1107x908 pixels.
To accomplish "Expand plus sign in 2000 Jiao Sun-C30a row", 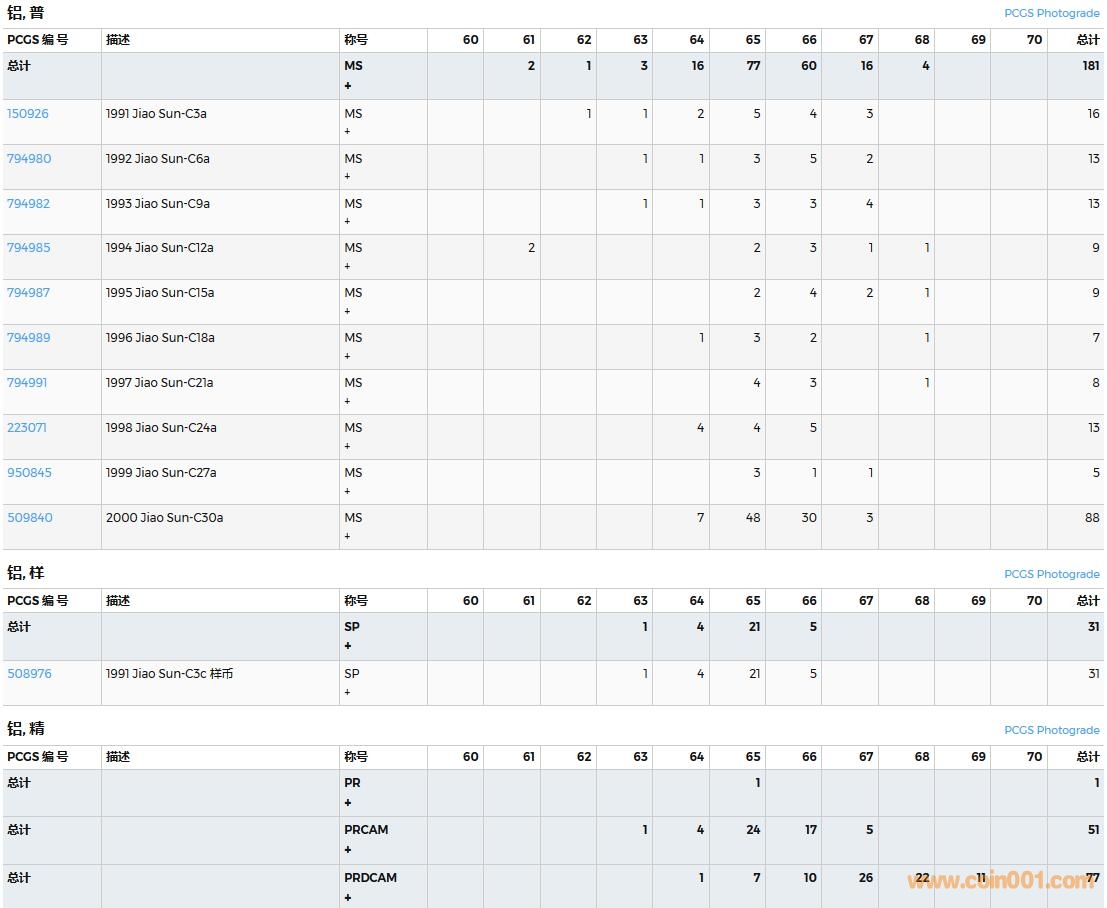I will pyautogui.click(x=348, y=536).
